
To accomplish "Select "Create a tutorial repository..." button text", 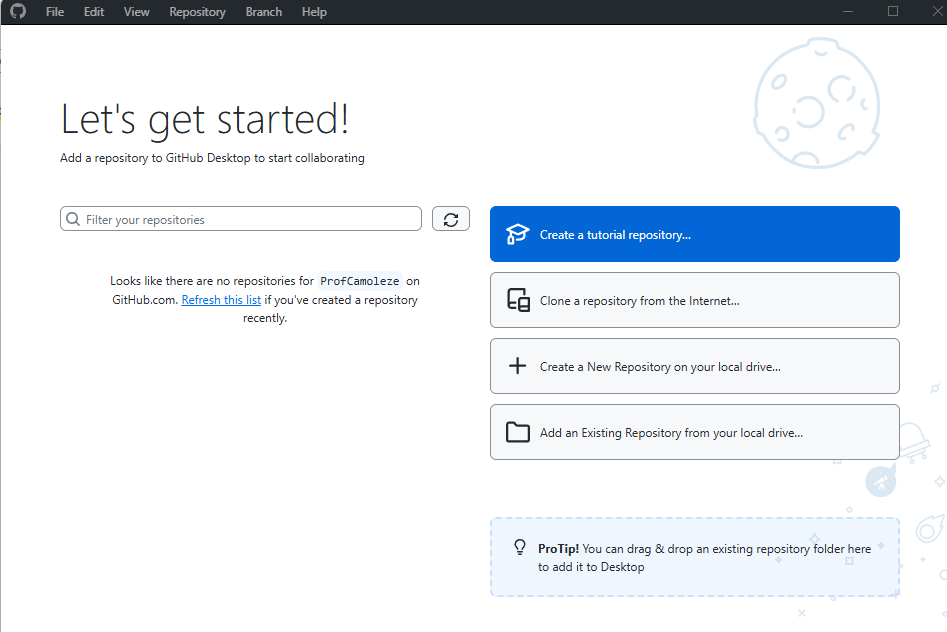I will pyautogui.click(x=615, y=235).
